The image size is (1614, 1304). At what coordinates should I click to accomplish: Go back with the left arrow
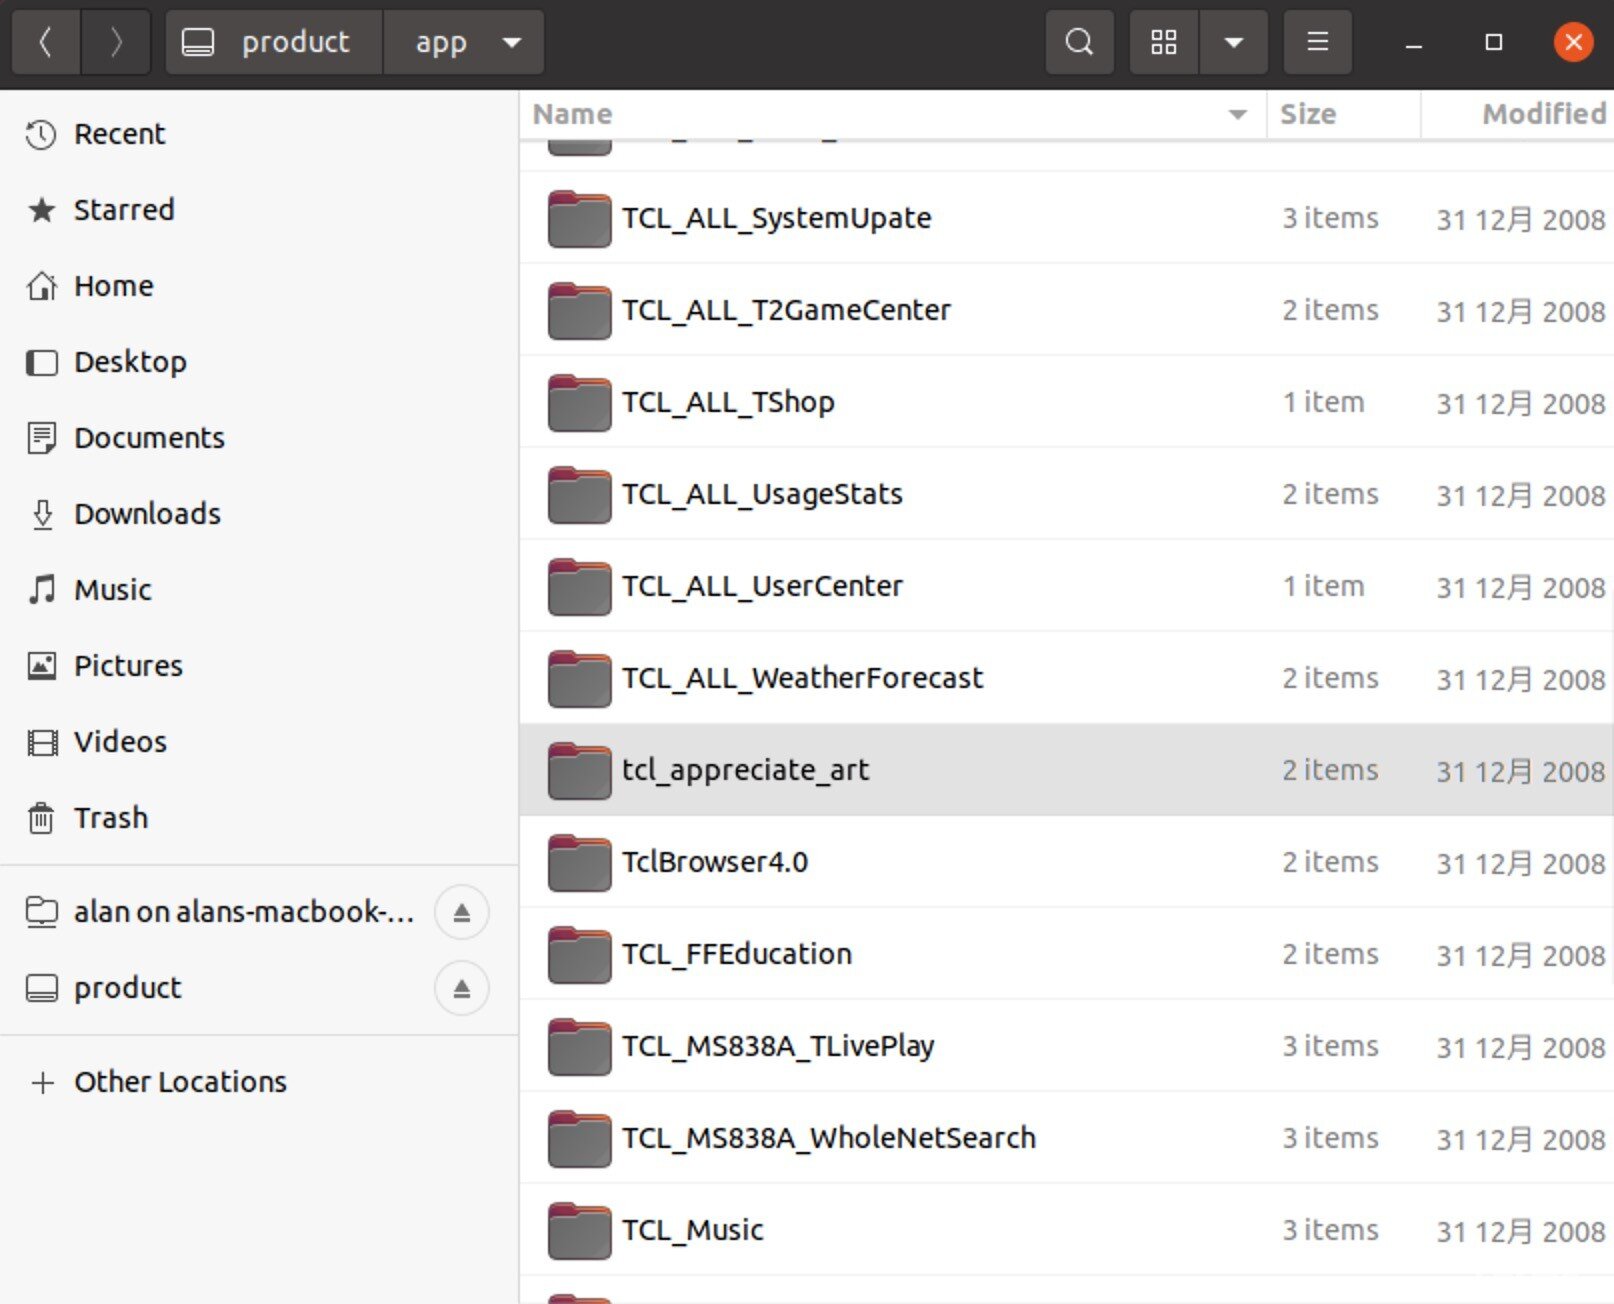pos(45,42)
